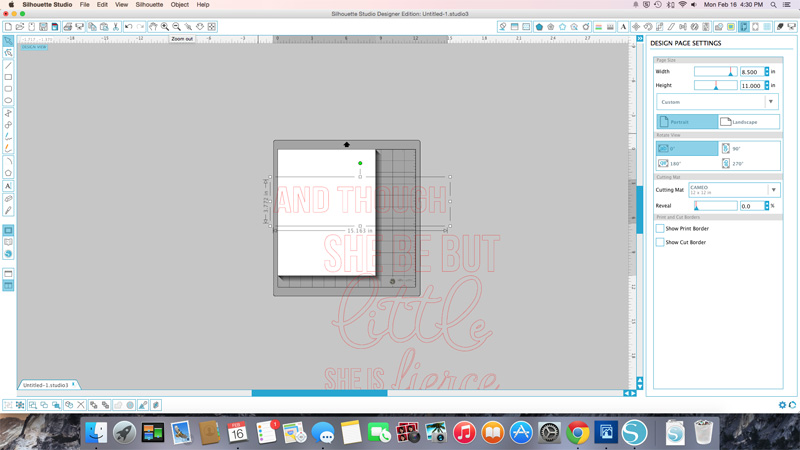Switch to the Untitled-1.studio3 document tab

48,385
